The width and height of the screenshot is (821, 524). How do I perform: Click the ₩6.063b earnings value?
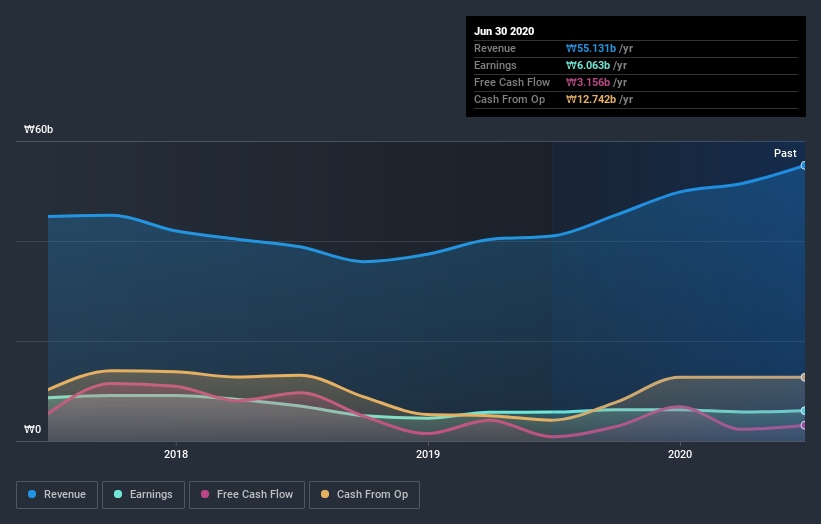587,65
